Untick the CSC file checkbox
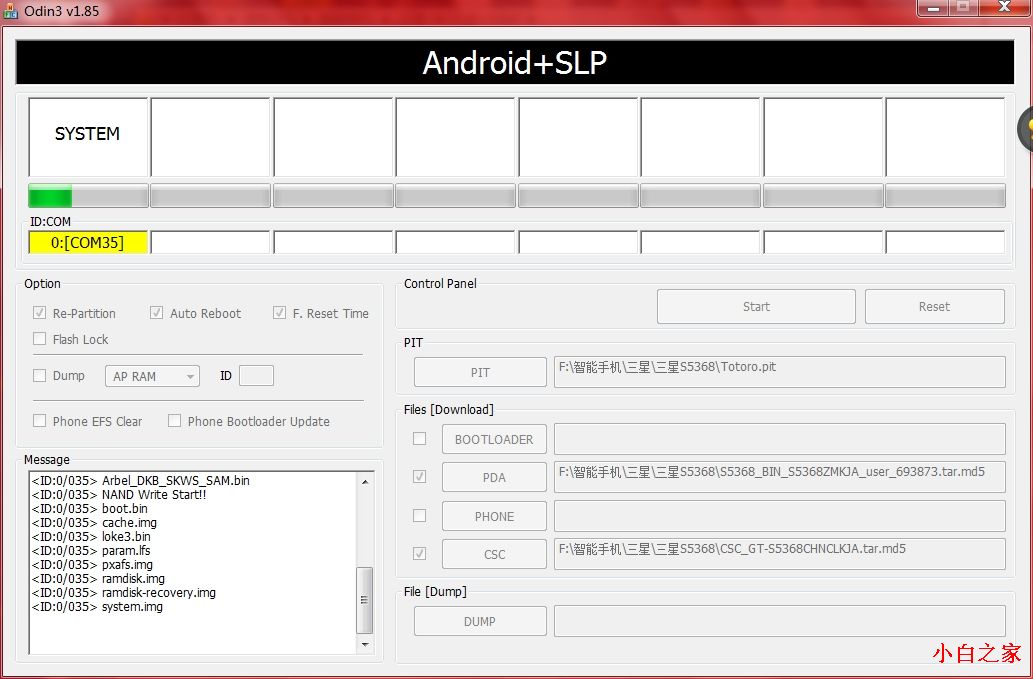The image size is (1033, 679). tap(419, 554)
